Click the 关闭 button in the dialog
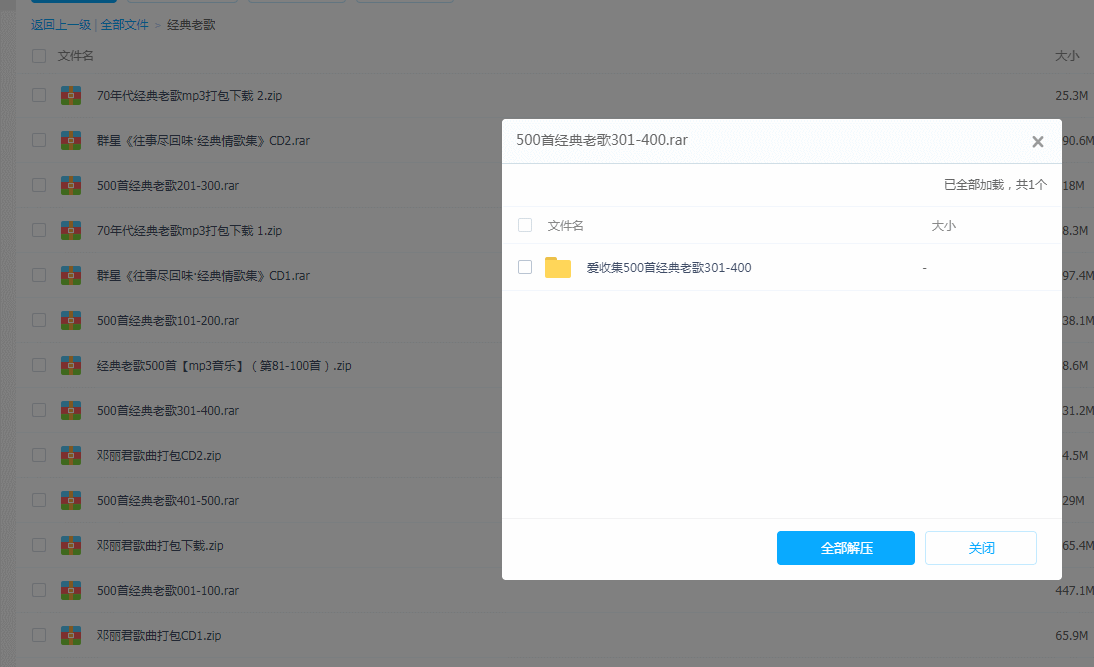 [x=980, y=548]
